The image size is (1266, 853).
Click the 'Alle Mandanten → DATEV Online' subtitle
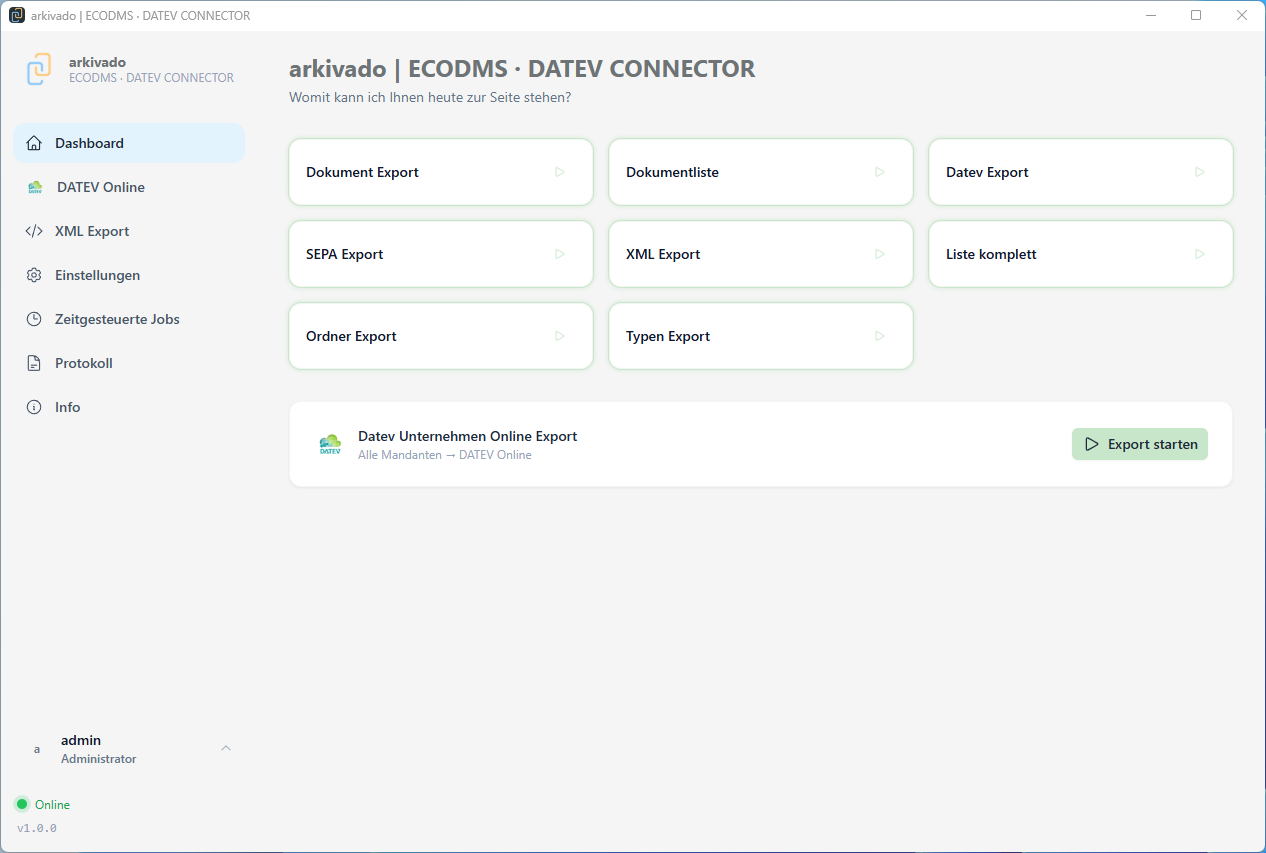point(445,455)
